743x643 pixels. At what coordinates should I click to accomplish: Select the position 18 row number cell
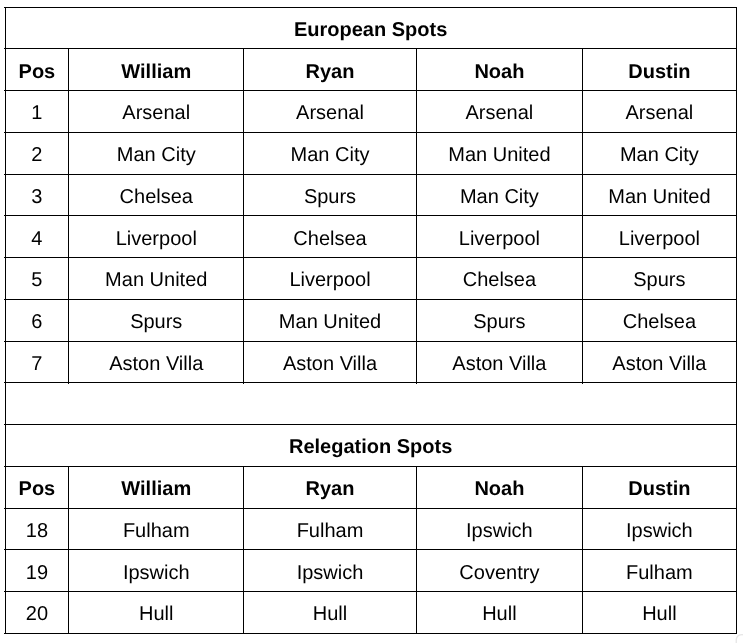pos(37,529)
